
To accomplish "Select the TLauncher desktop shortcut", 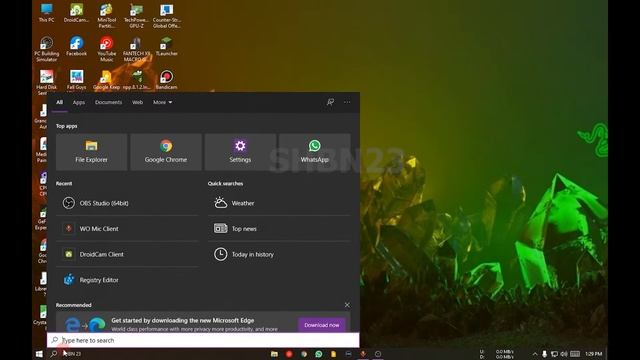I will 167,47.
